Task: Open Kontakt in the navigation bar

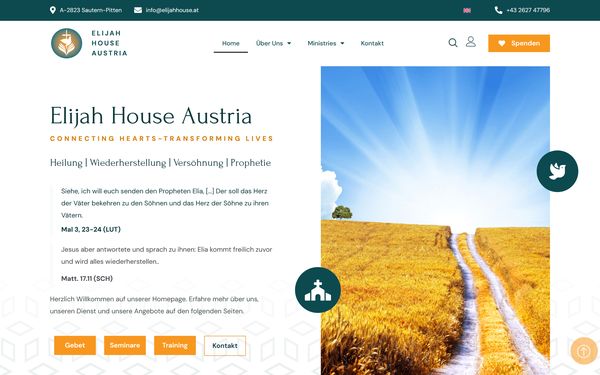Action: coord(372,43)
